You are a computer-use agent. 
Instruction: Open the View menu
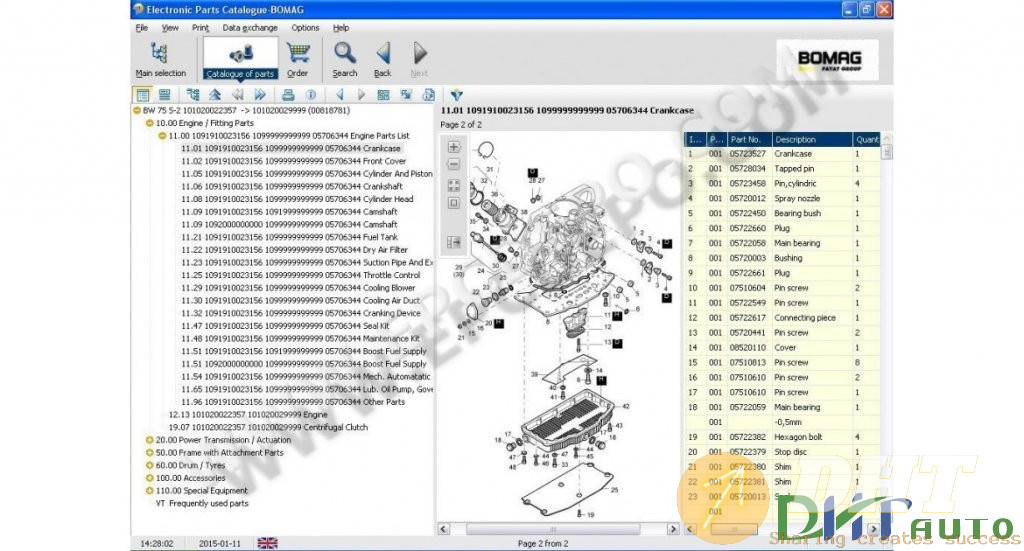click(x=170, y=28)
